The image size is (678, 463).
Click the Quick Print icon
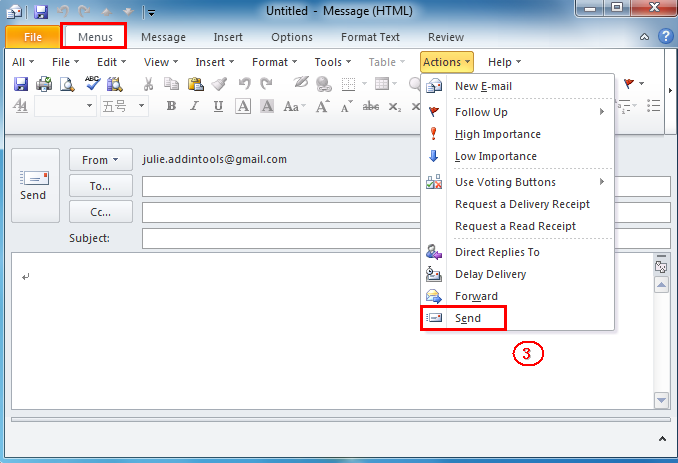[x=44, y=83]
